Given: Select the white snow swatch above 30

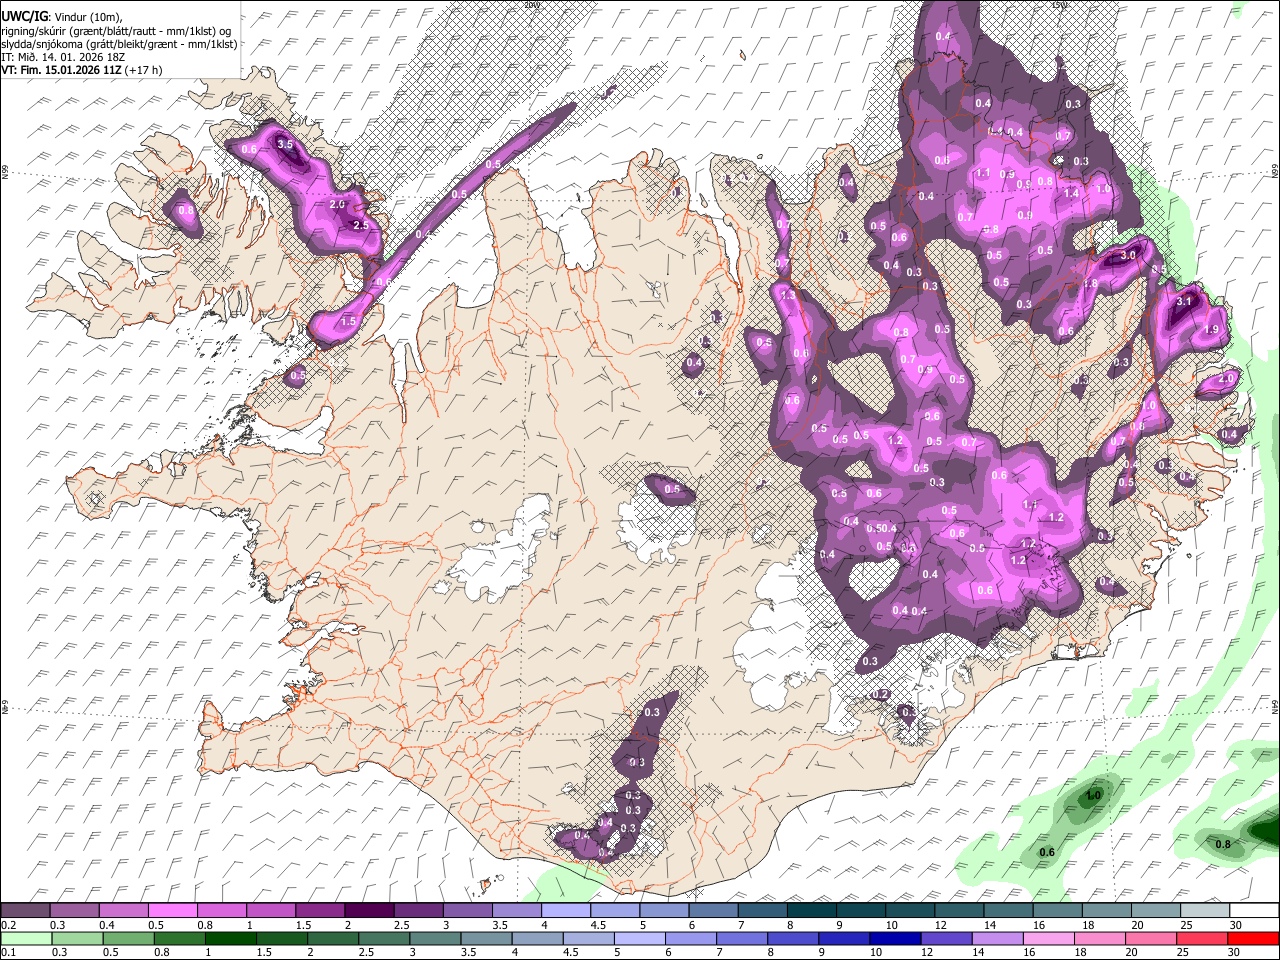Looking at the screenshot, I should pos(1254,911).
